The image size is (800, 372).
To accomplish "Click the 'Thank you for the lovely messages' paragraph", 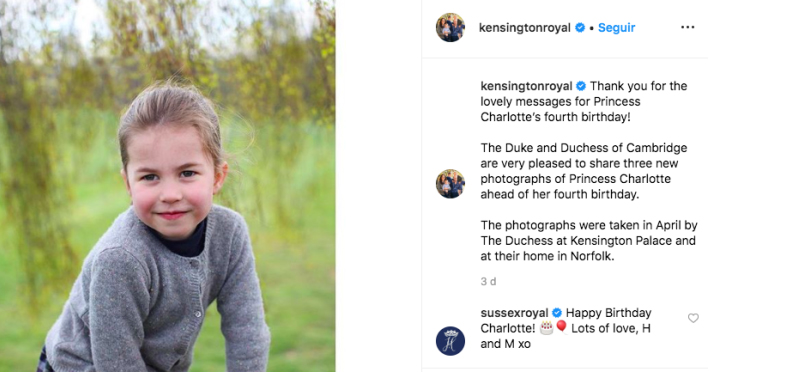I will [584, 101].
